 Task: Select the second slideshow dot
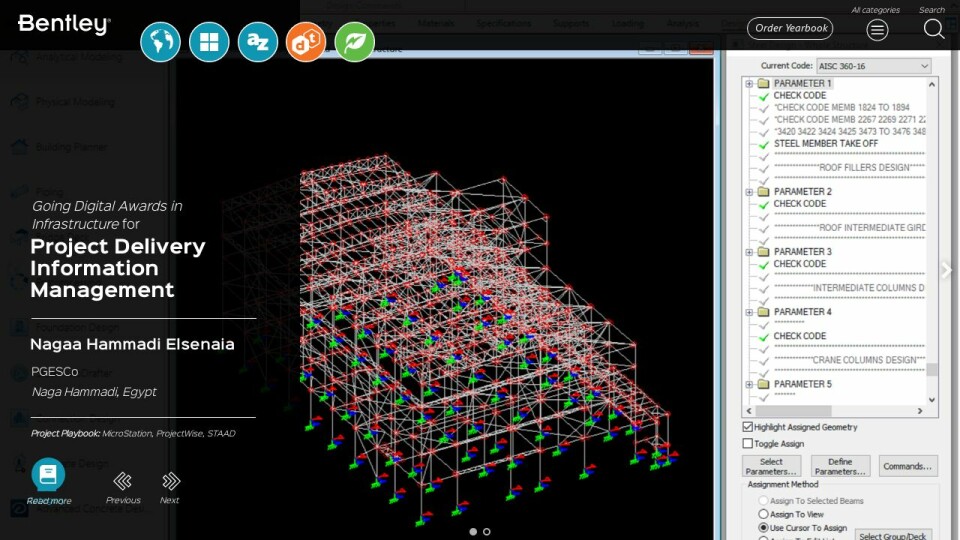pos(487,531)
